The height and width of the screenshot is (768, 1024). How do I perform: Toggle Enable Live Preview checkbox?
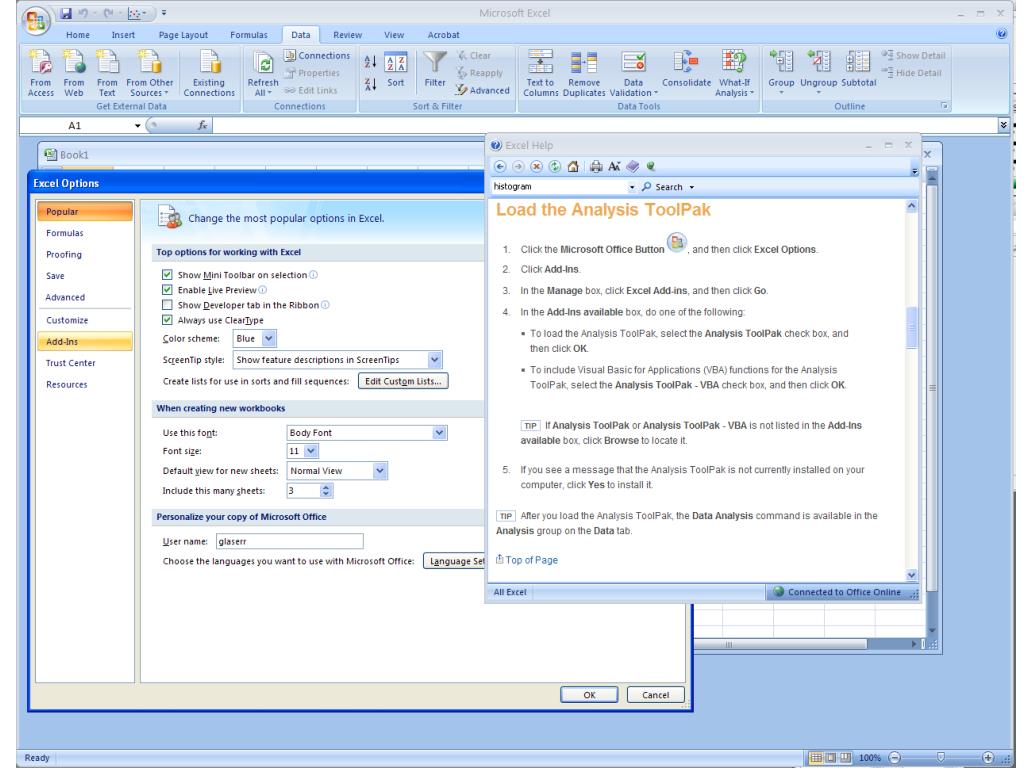(167, 290)
